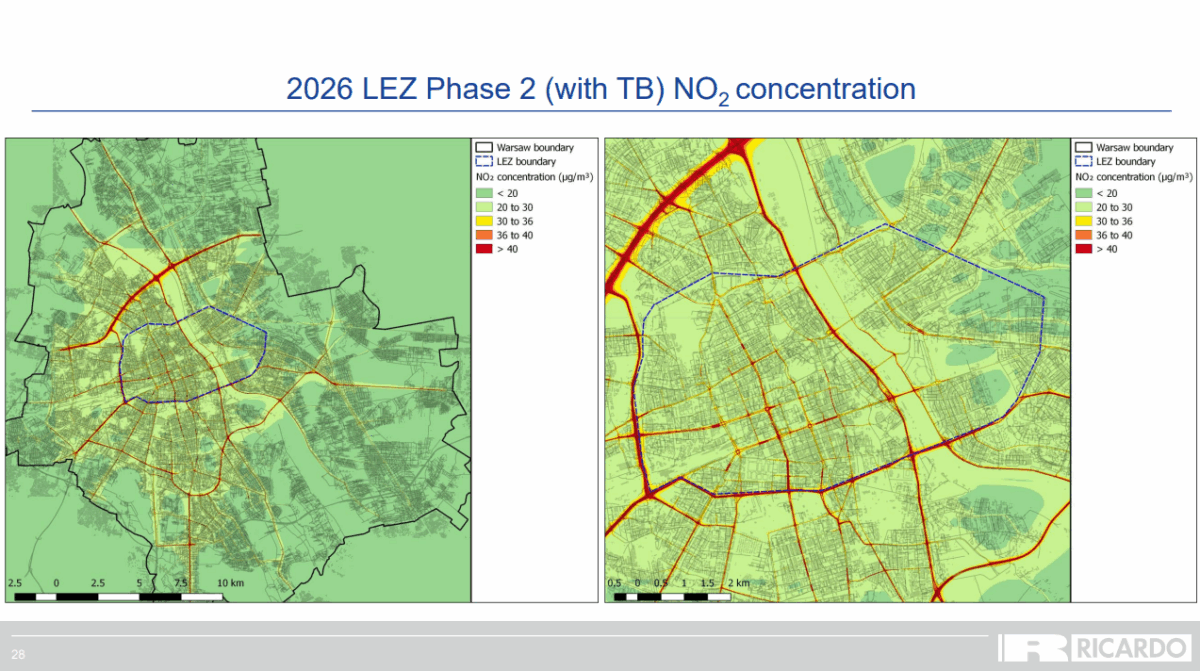The image size is (1200, 671).
Task: Select the '20 to 30' swatch in left legend
Action: tap(484, 207)
